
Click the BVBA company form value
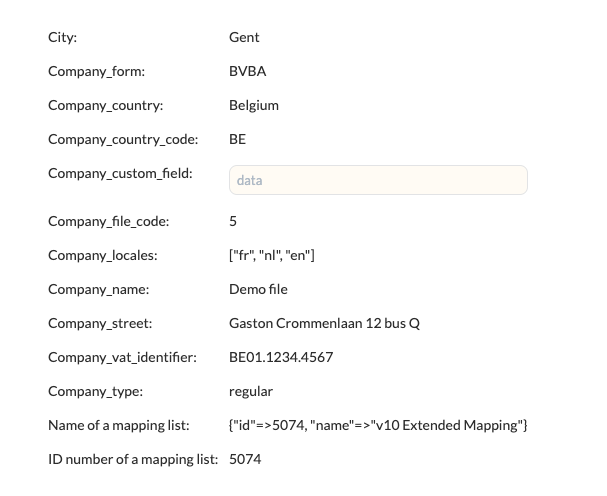(x=247, y=71)
